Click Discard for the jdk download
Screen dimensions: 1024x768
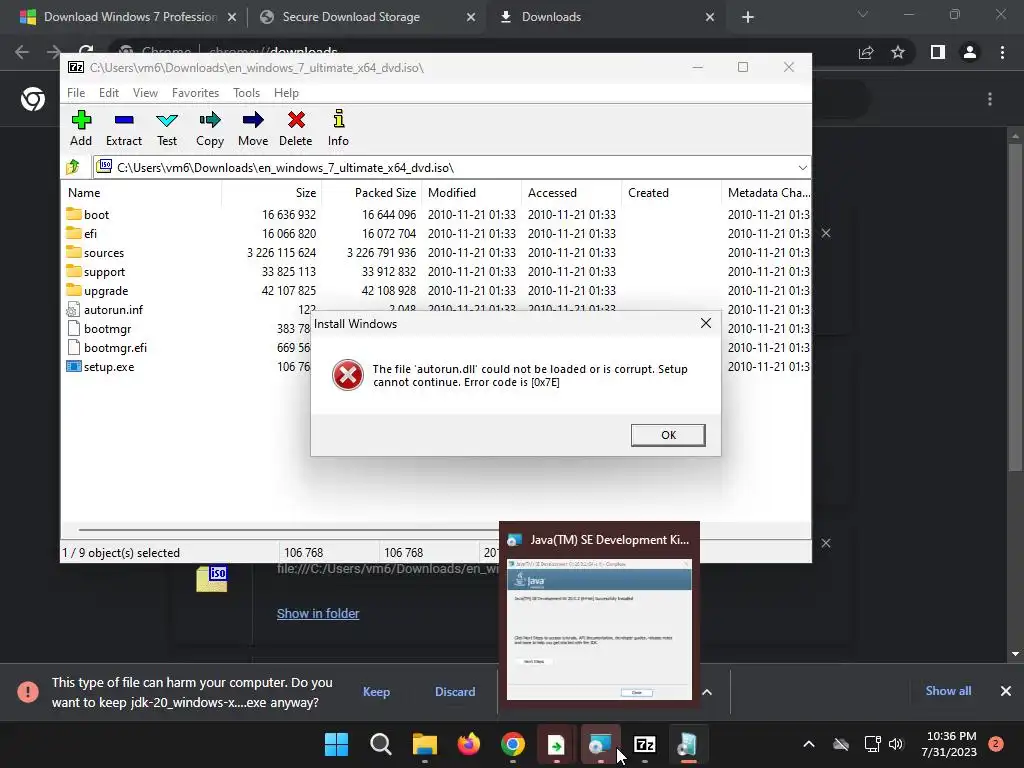(455, 692)
